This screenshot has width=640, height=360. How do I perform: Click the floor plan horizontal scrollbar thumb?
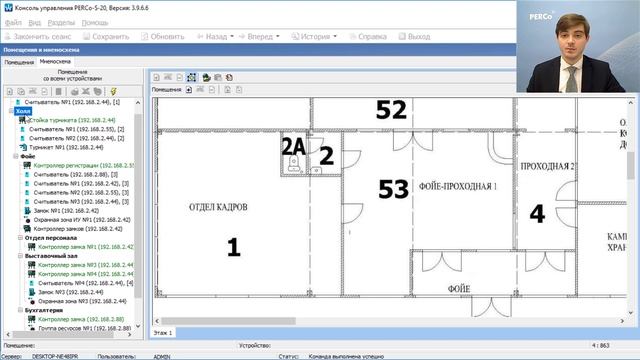(229, 321)
